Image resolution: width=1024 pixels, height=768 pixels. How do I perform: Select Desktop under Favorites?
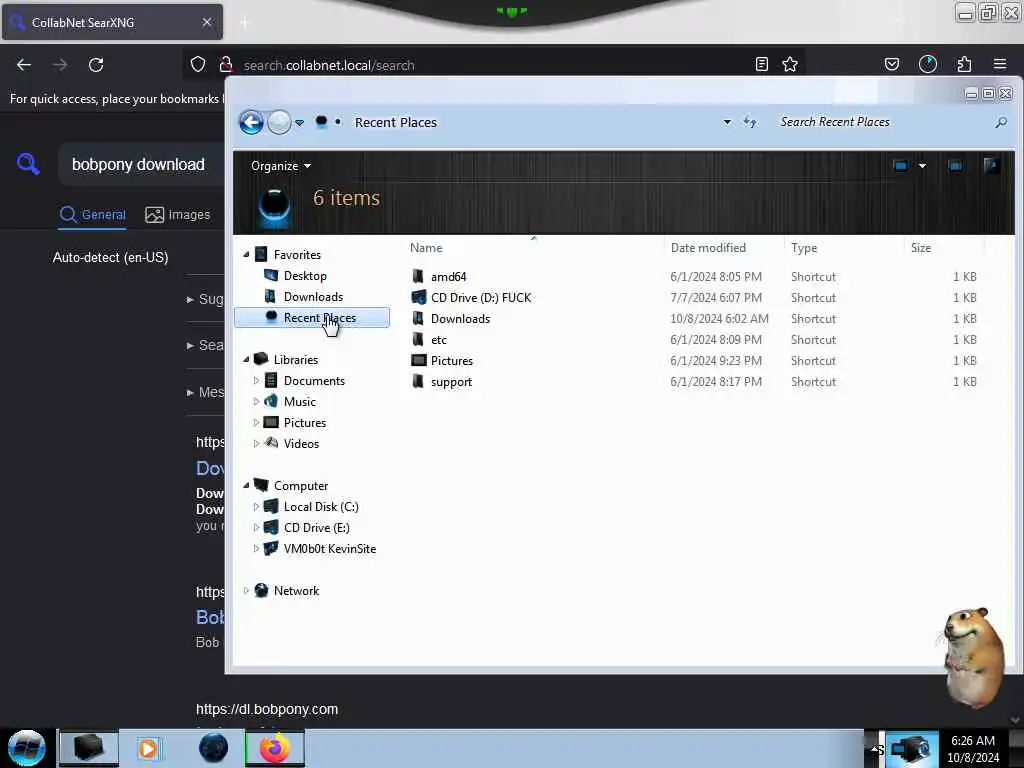coord(305,276)
